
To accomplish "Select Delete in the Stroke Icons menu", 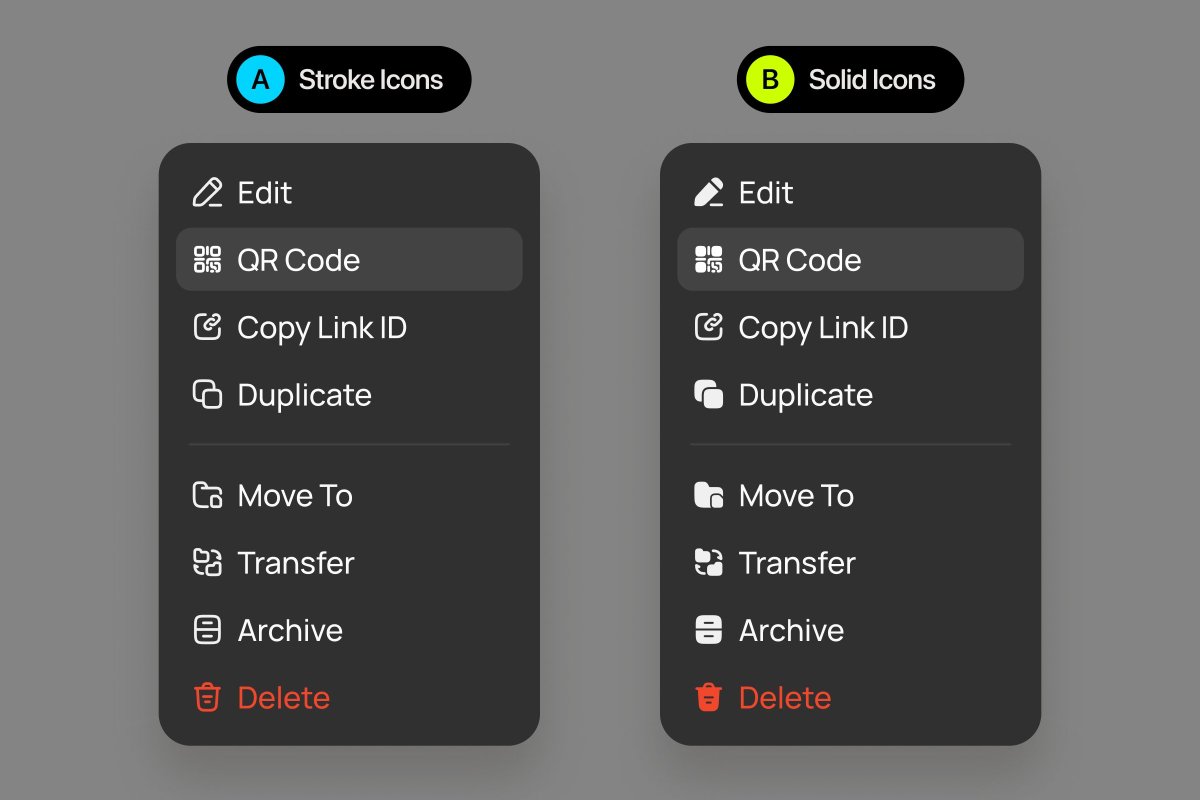I will click(349, 697).
